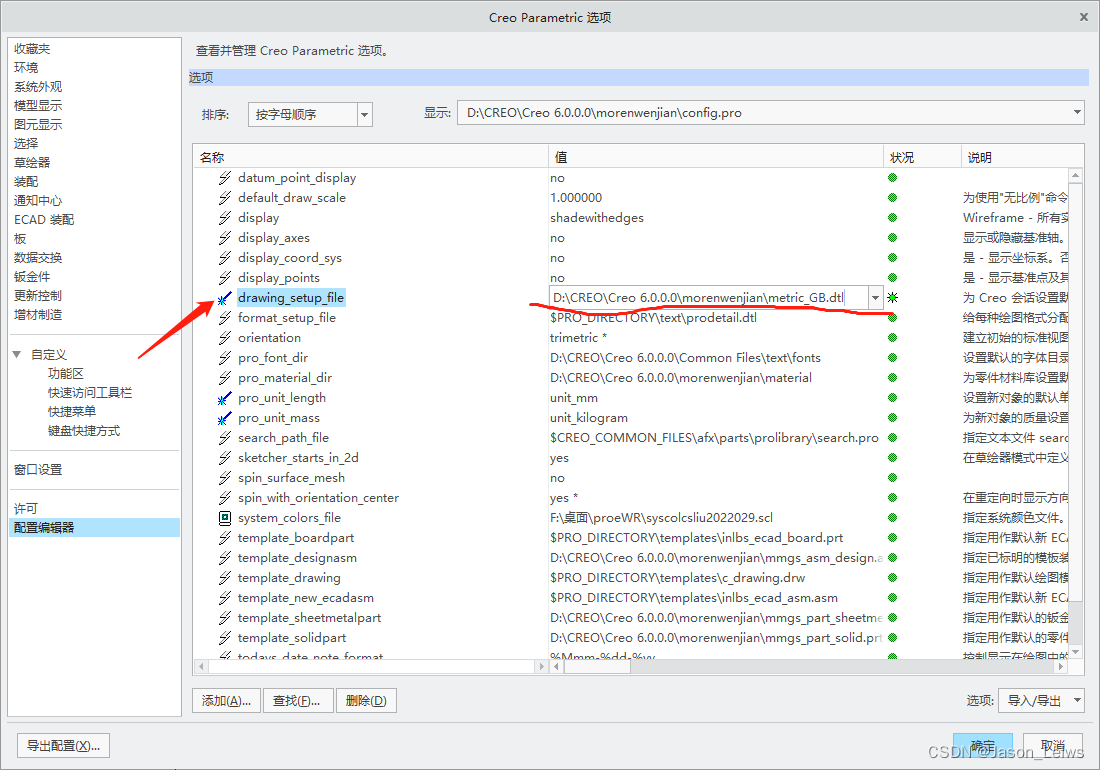Click the 值 column header
Viewport: 1100px width, 770px height.
point(716,157)
